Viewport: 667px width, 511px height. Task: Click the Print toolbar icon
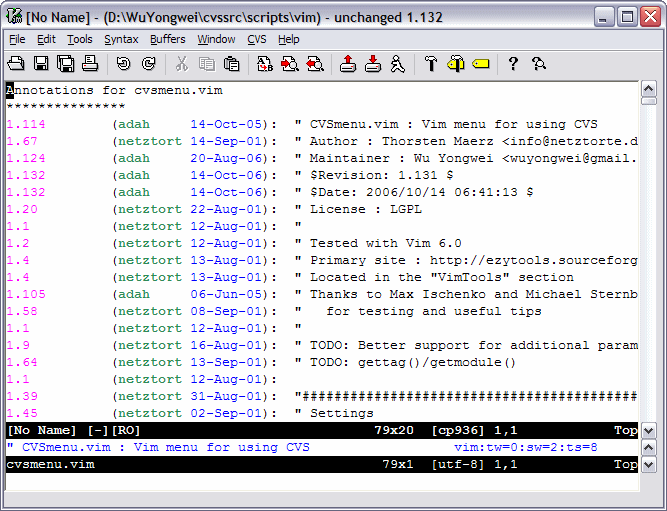click(x=90, y=64)
